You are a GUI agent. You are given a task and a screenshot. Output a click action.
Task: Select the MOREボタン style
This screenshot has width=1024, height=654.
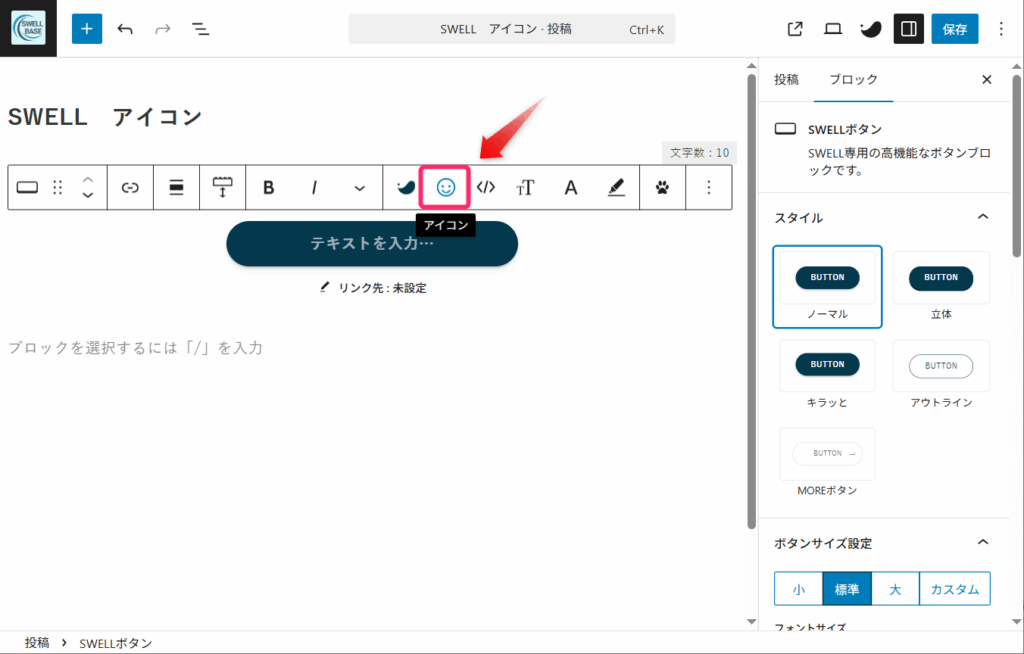[x=827, y=463]
